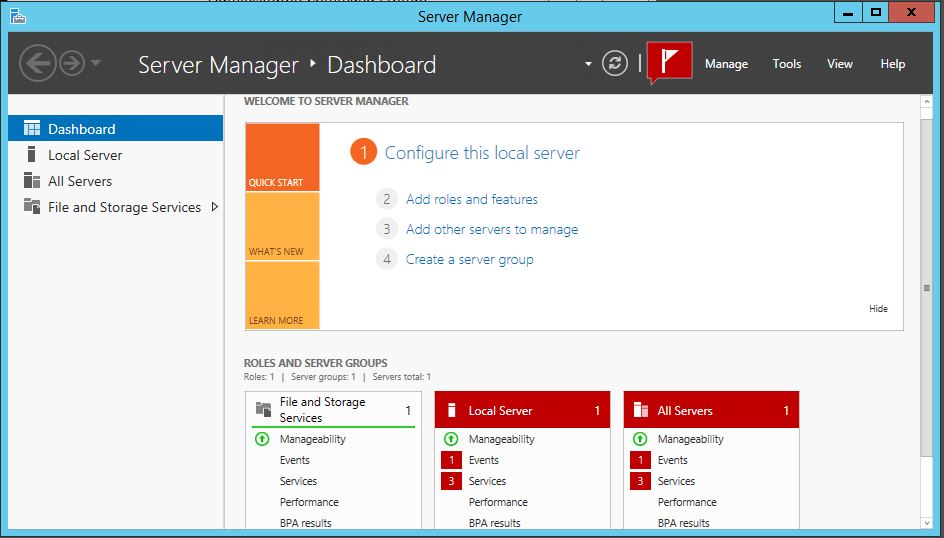Screen dimensions: 944x538
Task: Click the vertical scrollbar thumb
Action: [927, 288]
